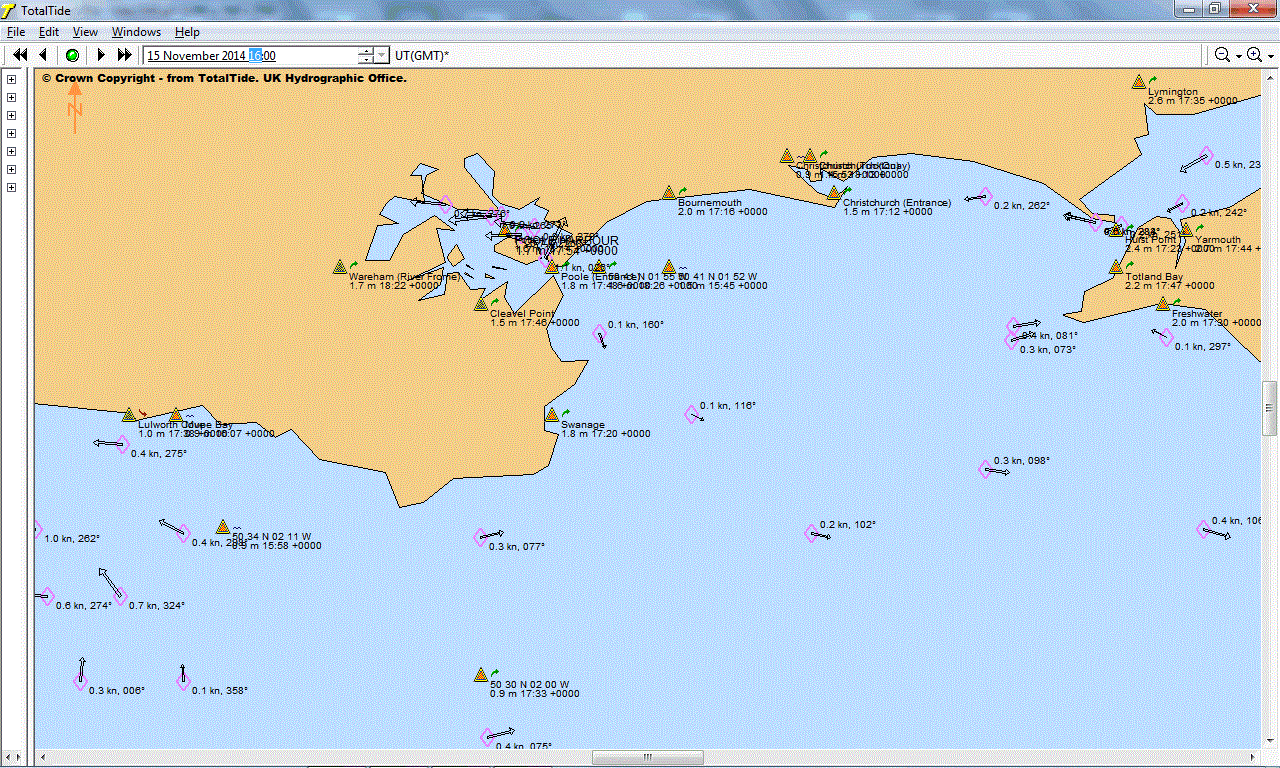The width and height of the screenshot is (1280, 768).
Task: Click the horizontal scrollbar thumb at bottom
Action: [x=647, y=758]
